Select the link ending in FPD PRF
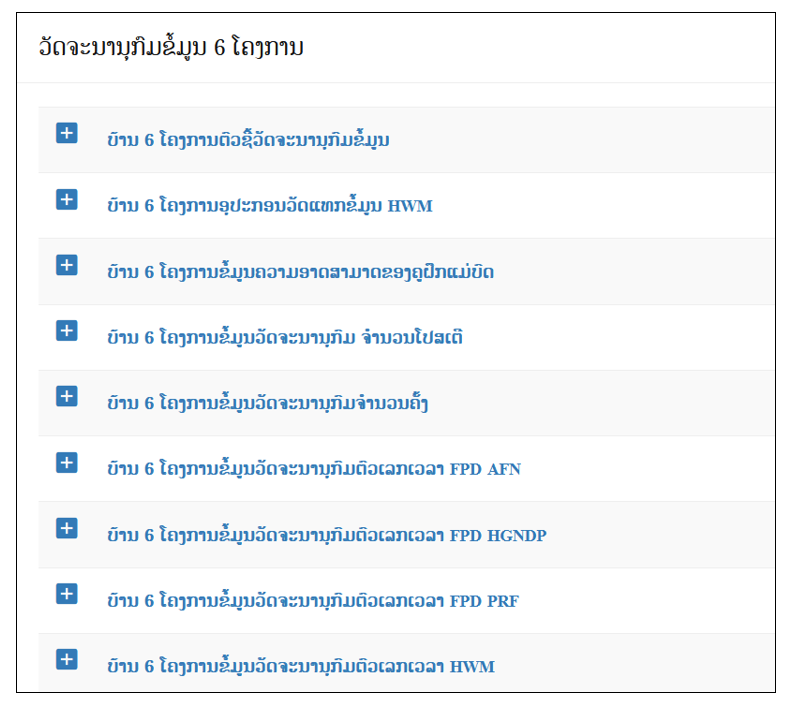 pos(313,600)
